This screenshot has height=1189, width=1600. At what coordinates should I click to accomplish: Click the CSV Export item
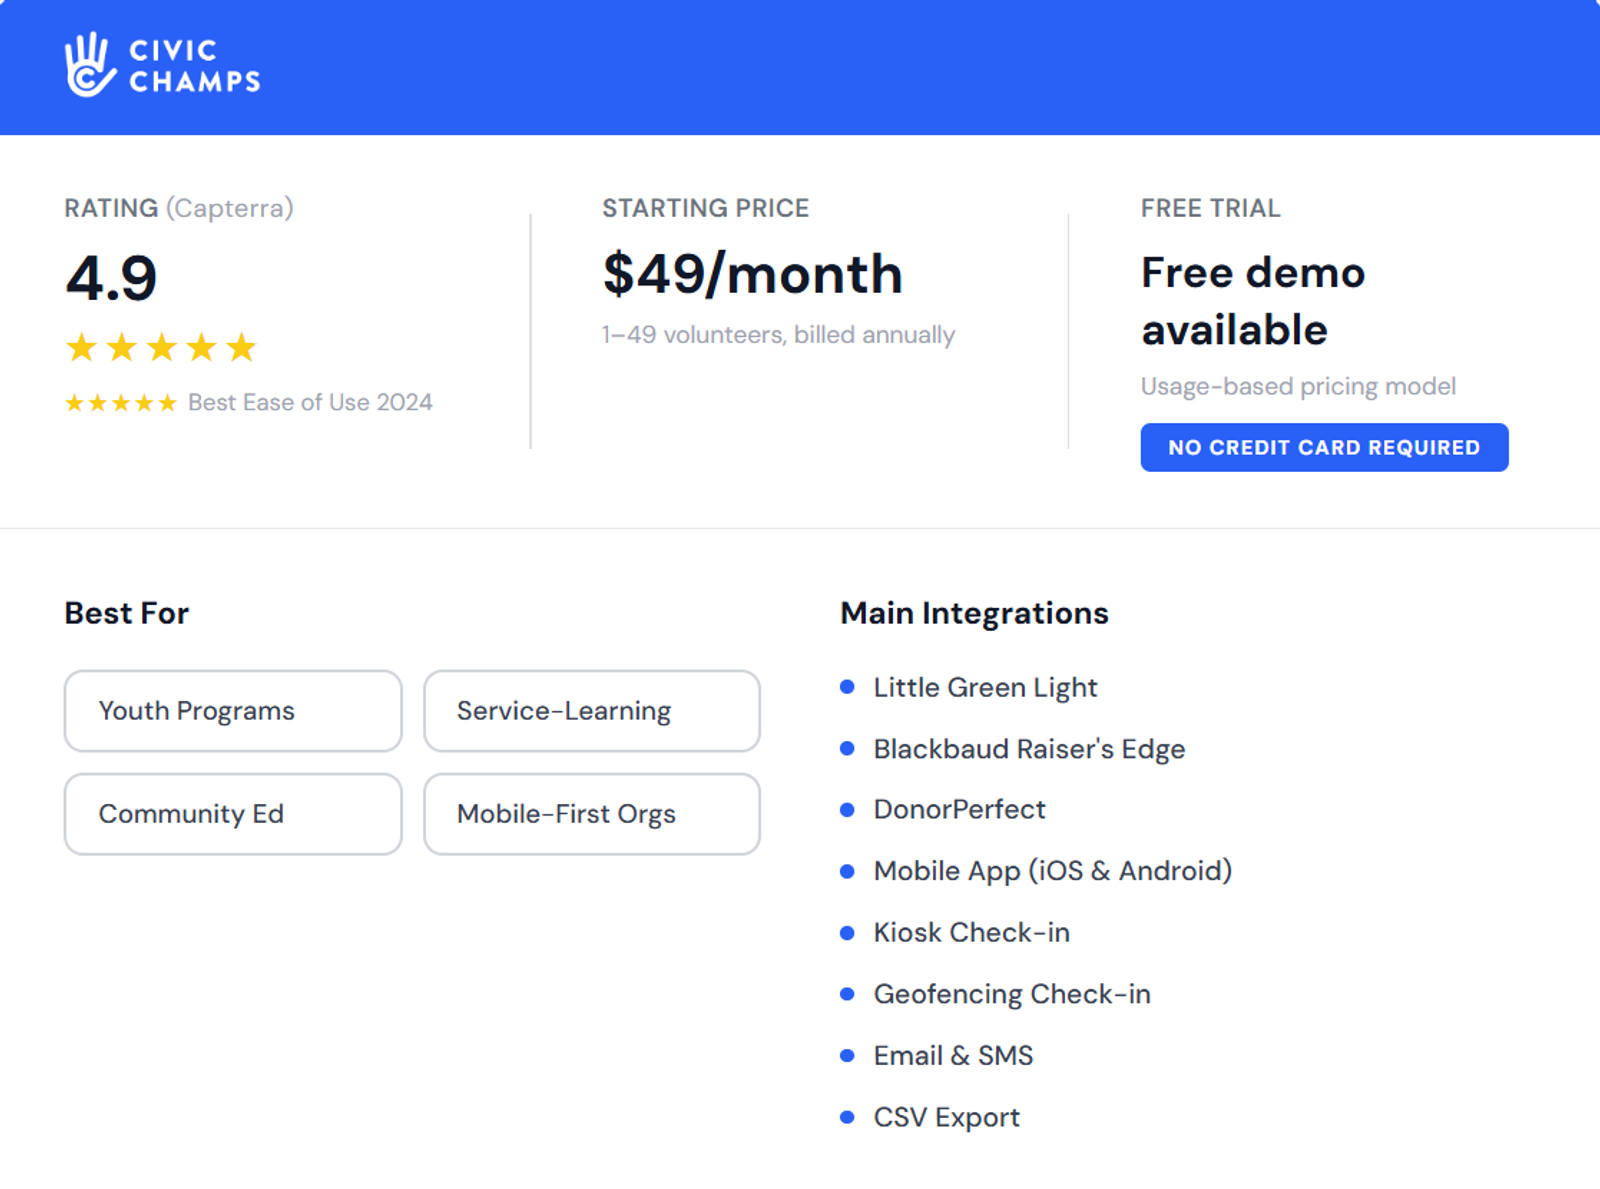coord(946,1117)
